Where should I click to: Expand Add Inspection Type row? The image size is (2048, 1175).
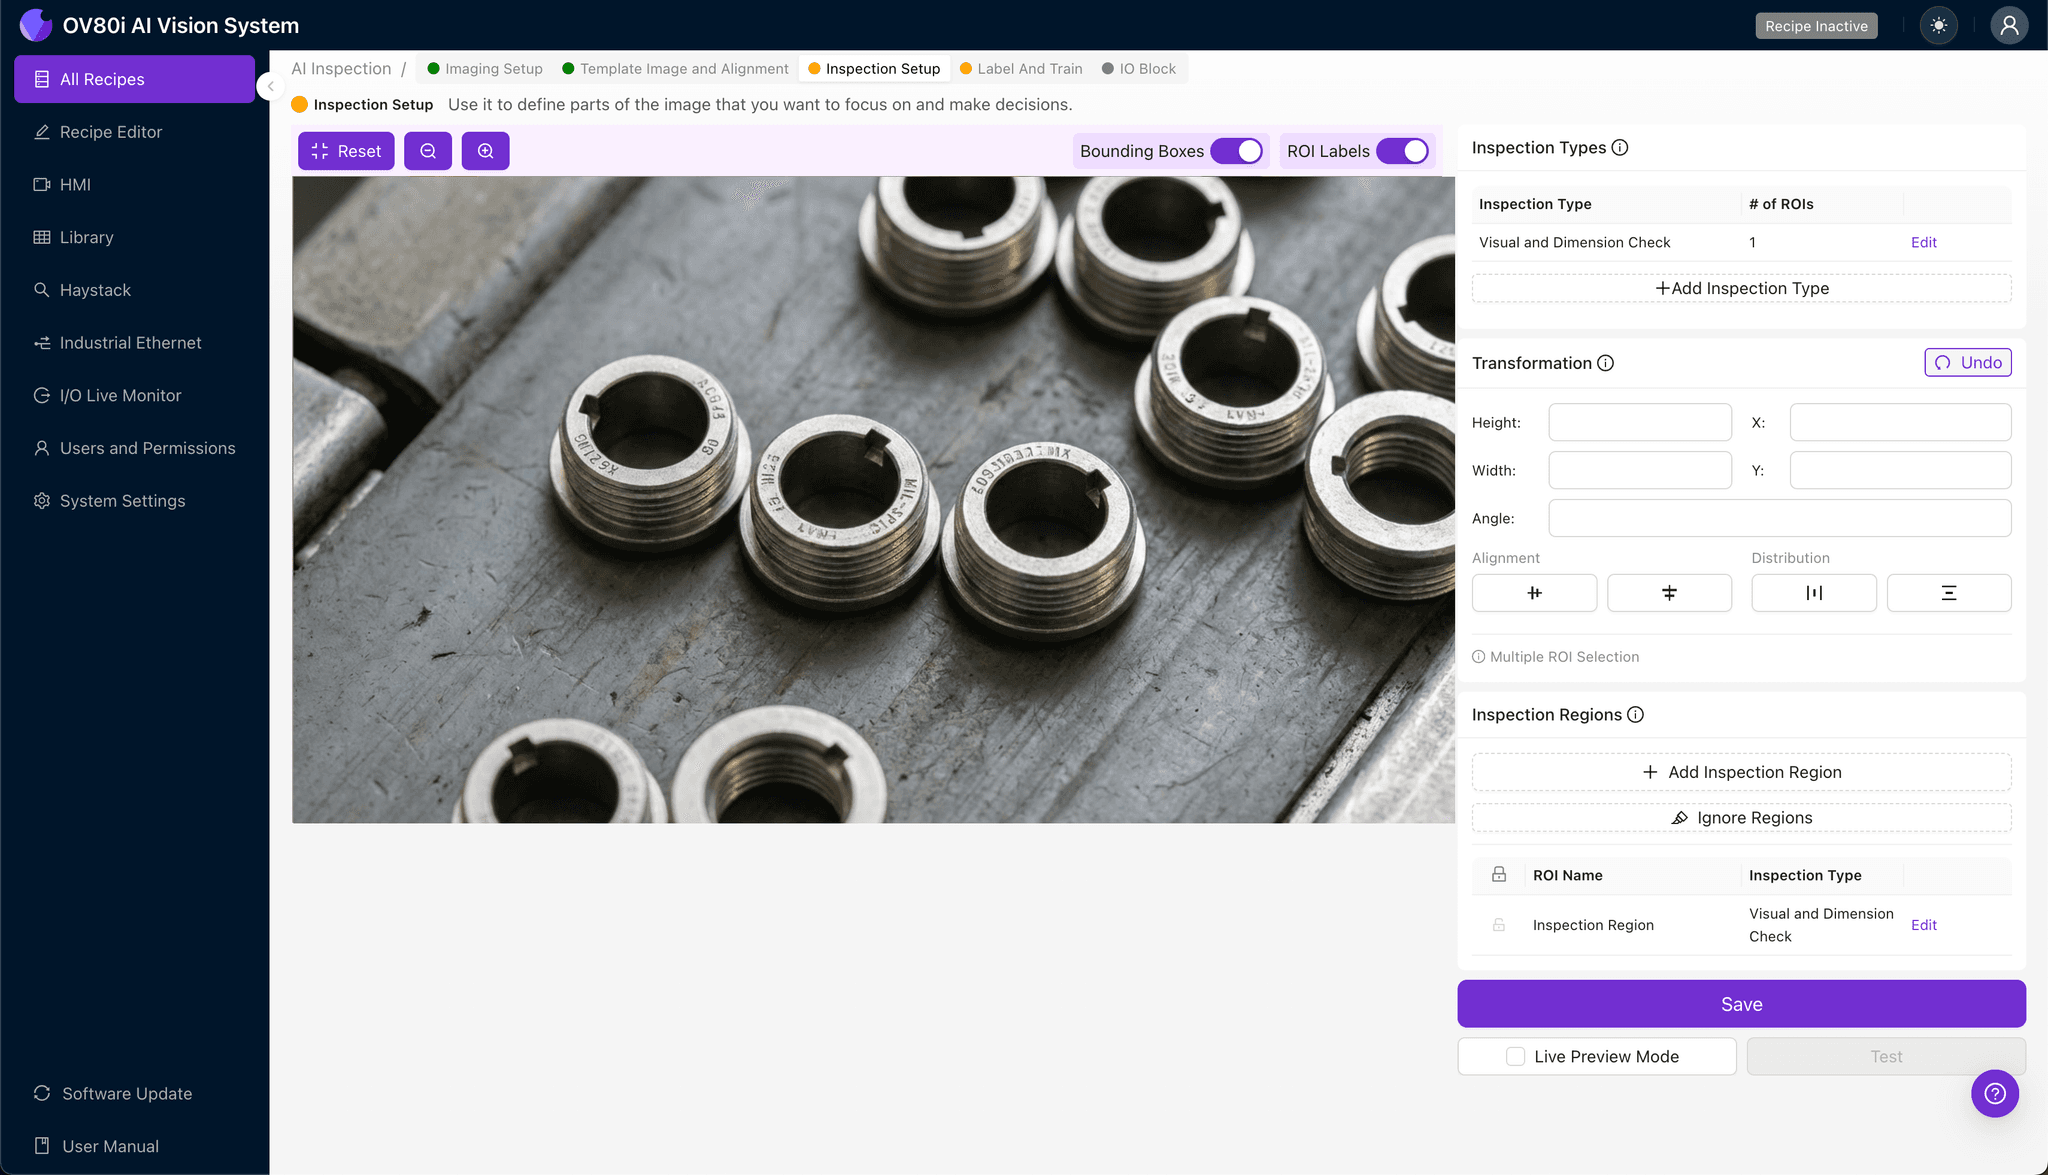pos(1741,288)
